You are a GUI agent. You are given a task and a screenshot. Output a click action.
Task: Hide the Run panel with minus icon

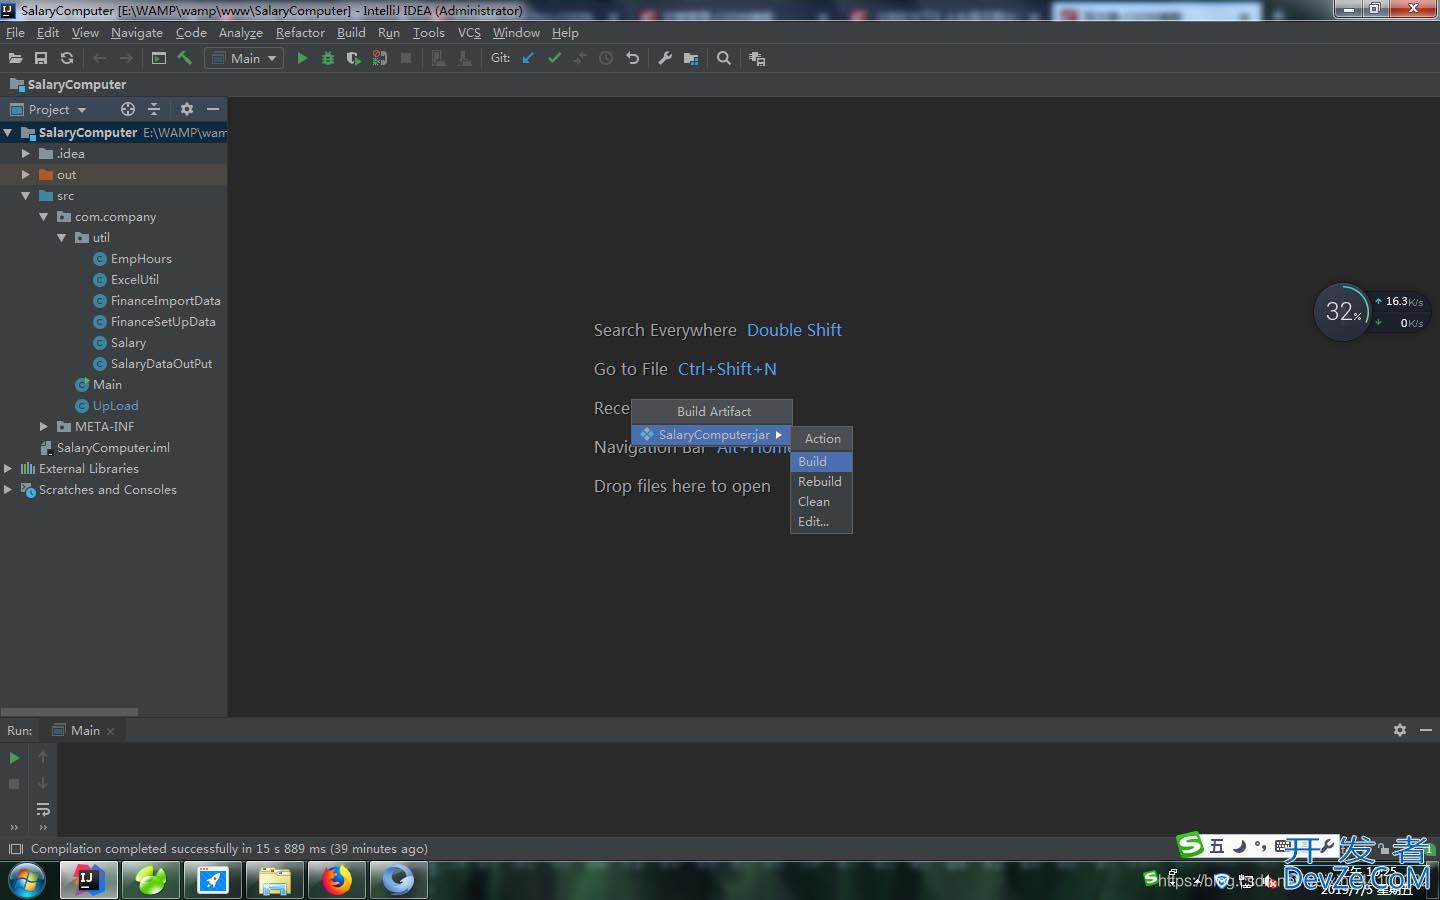[1426, 730]
